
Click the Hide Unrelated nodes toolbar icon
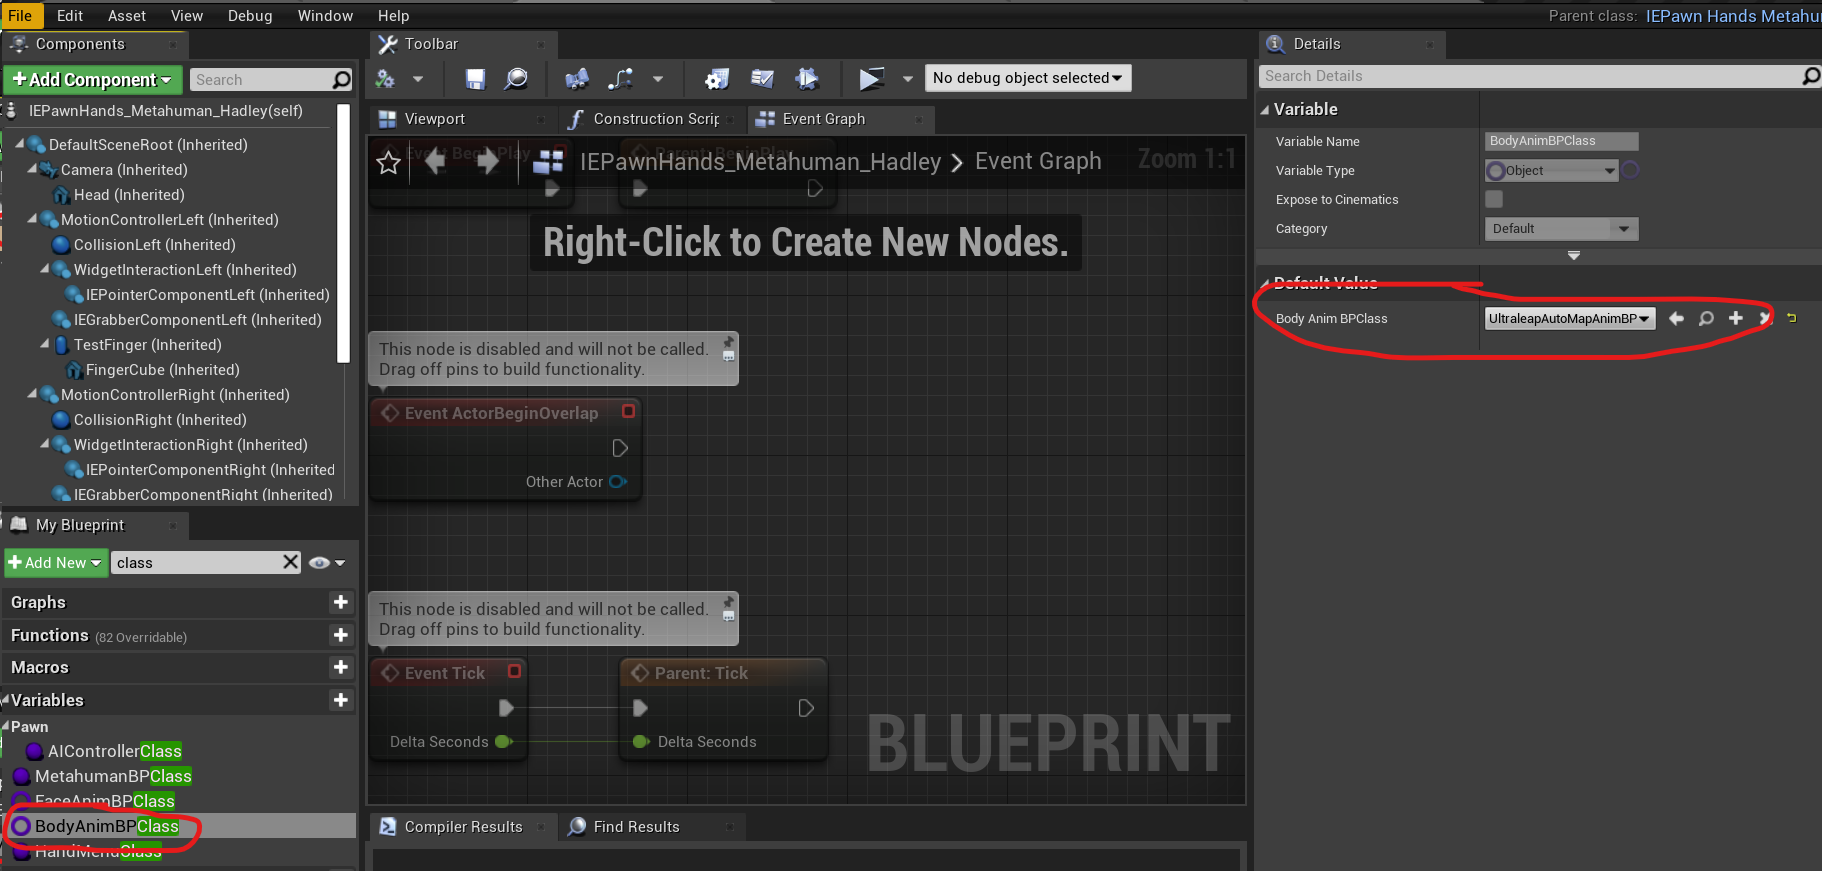click(621, 78)
